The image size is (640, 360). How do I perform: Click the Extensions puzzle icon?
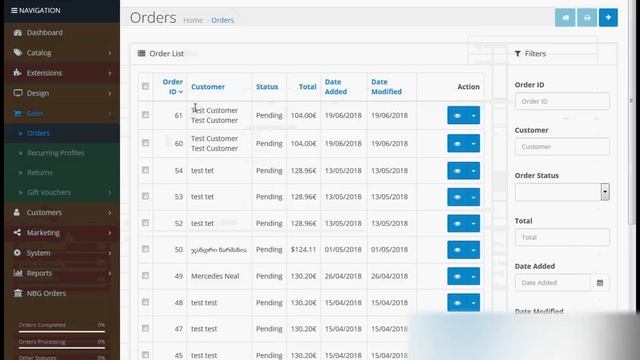tap(18, 73)
